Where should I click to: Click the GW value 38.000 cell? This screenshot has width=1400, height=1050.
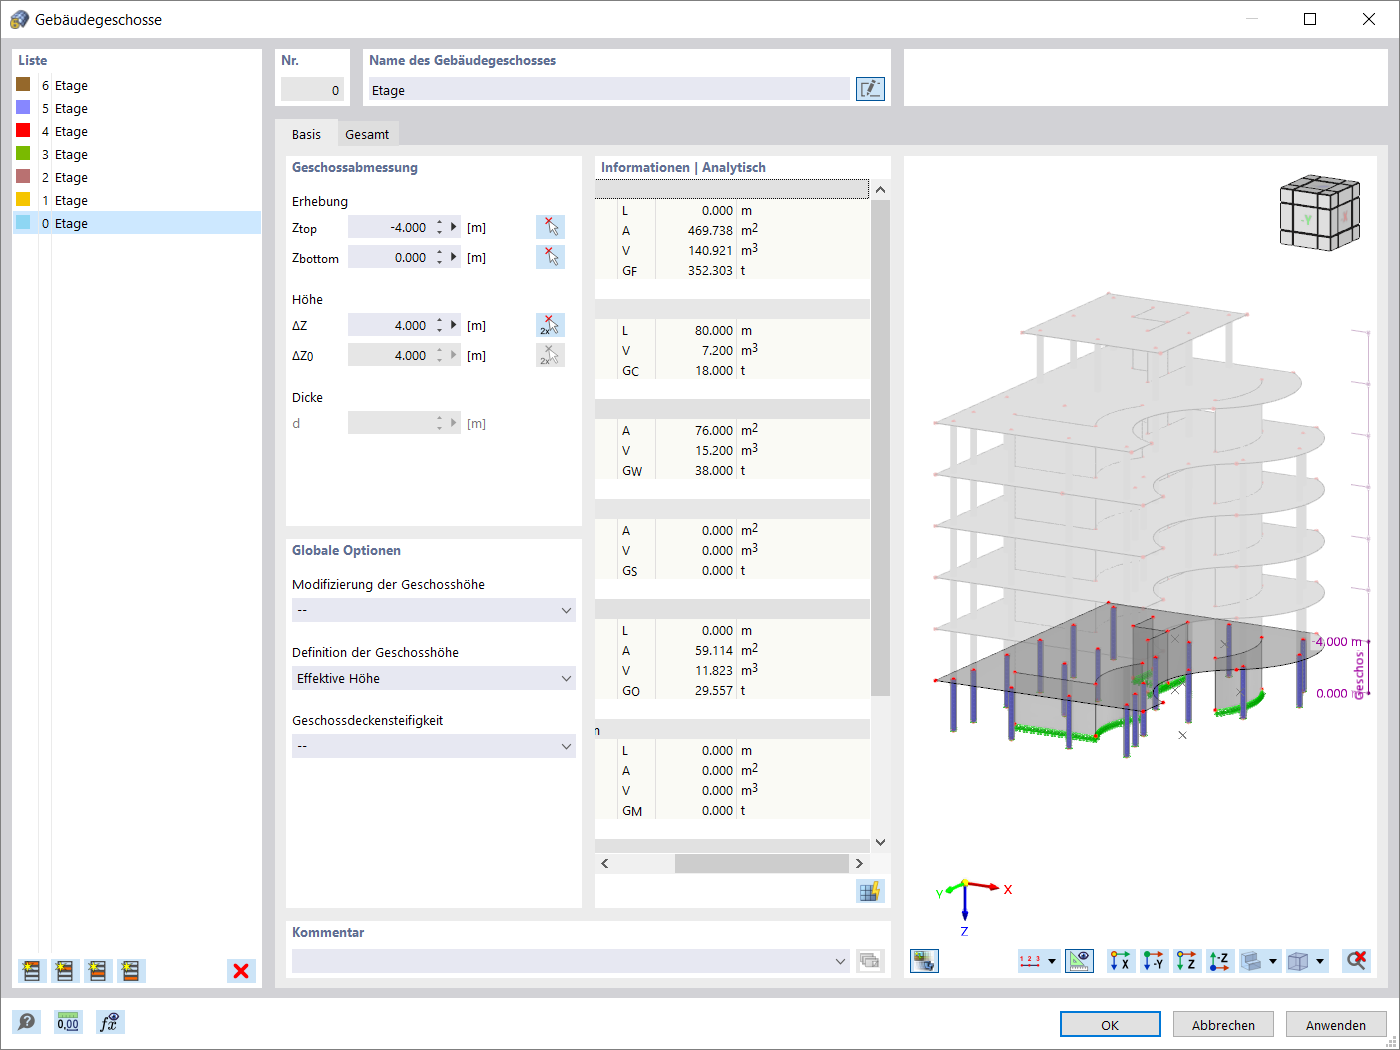tap(696, 470)
